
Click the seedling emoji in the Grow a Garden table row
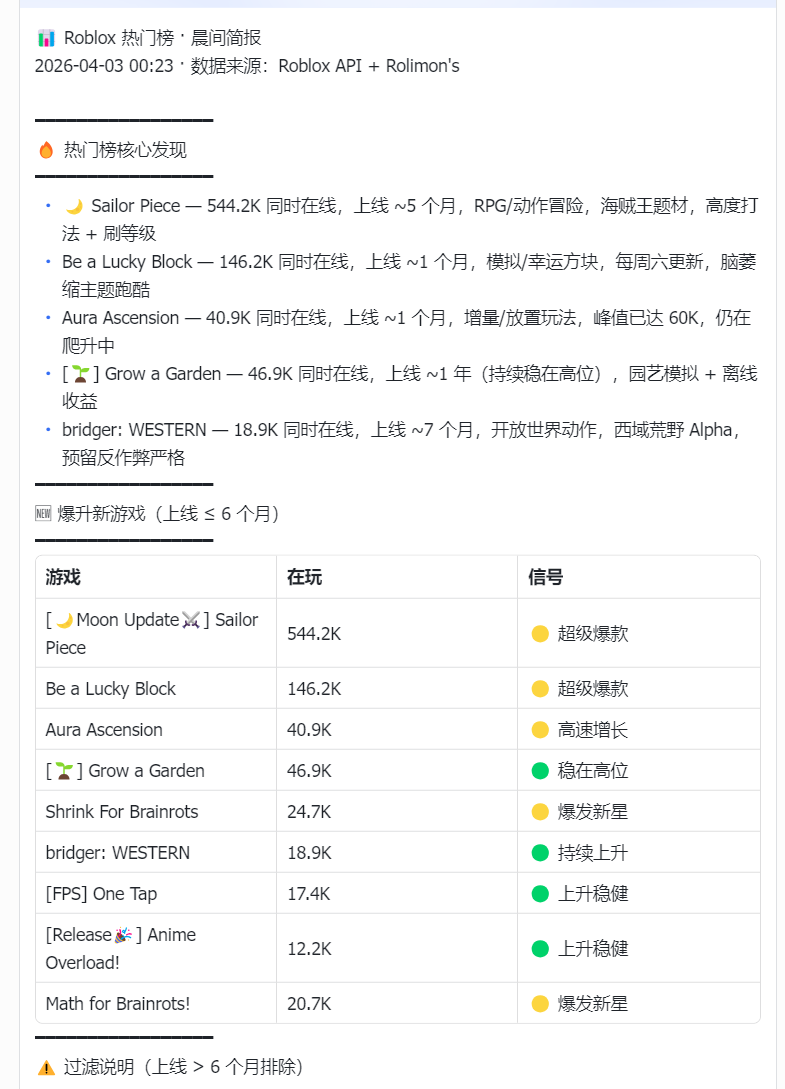click(64, 771)
